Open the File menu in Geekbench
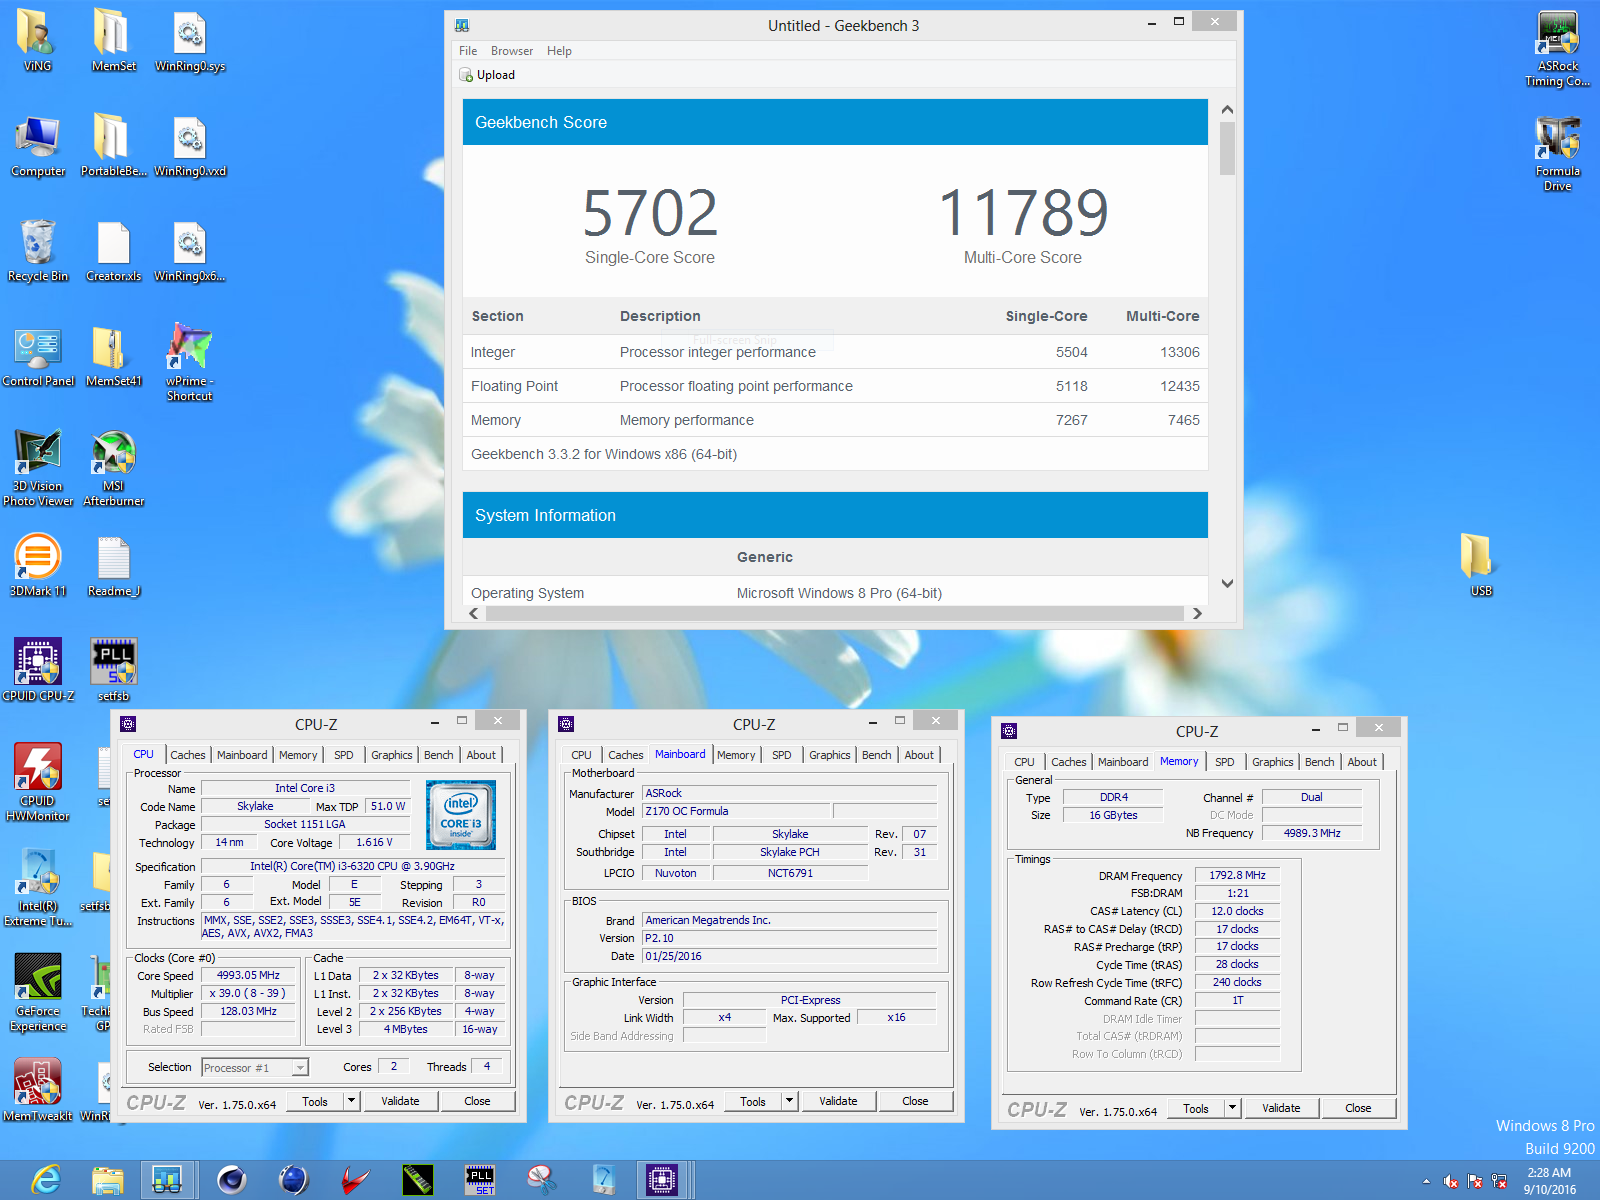Image resolution: width=1600 pixels, height=1200 pixels. 468,51
